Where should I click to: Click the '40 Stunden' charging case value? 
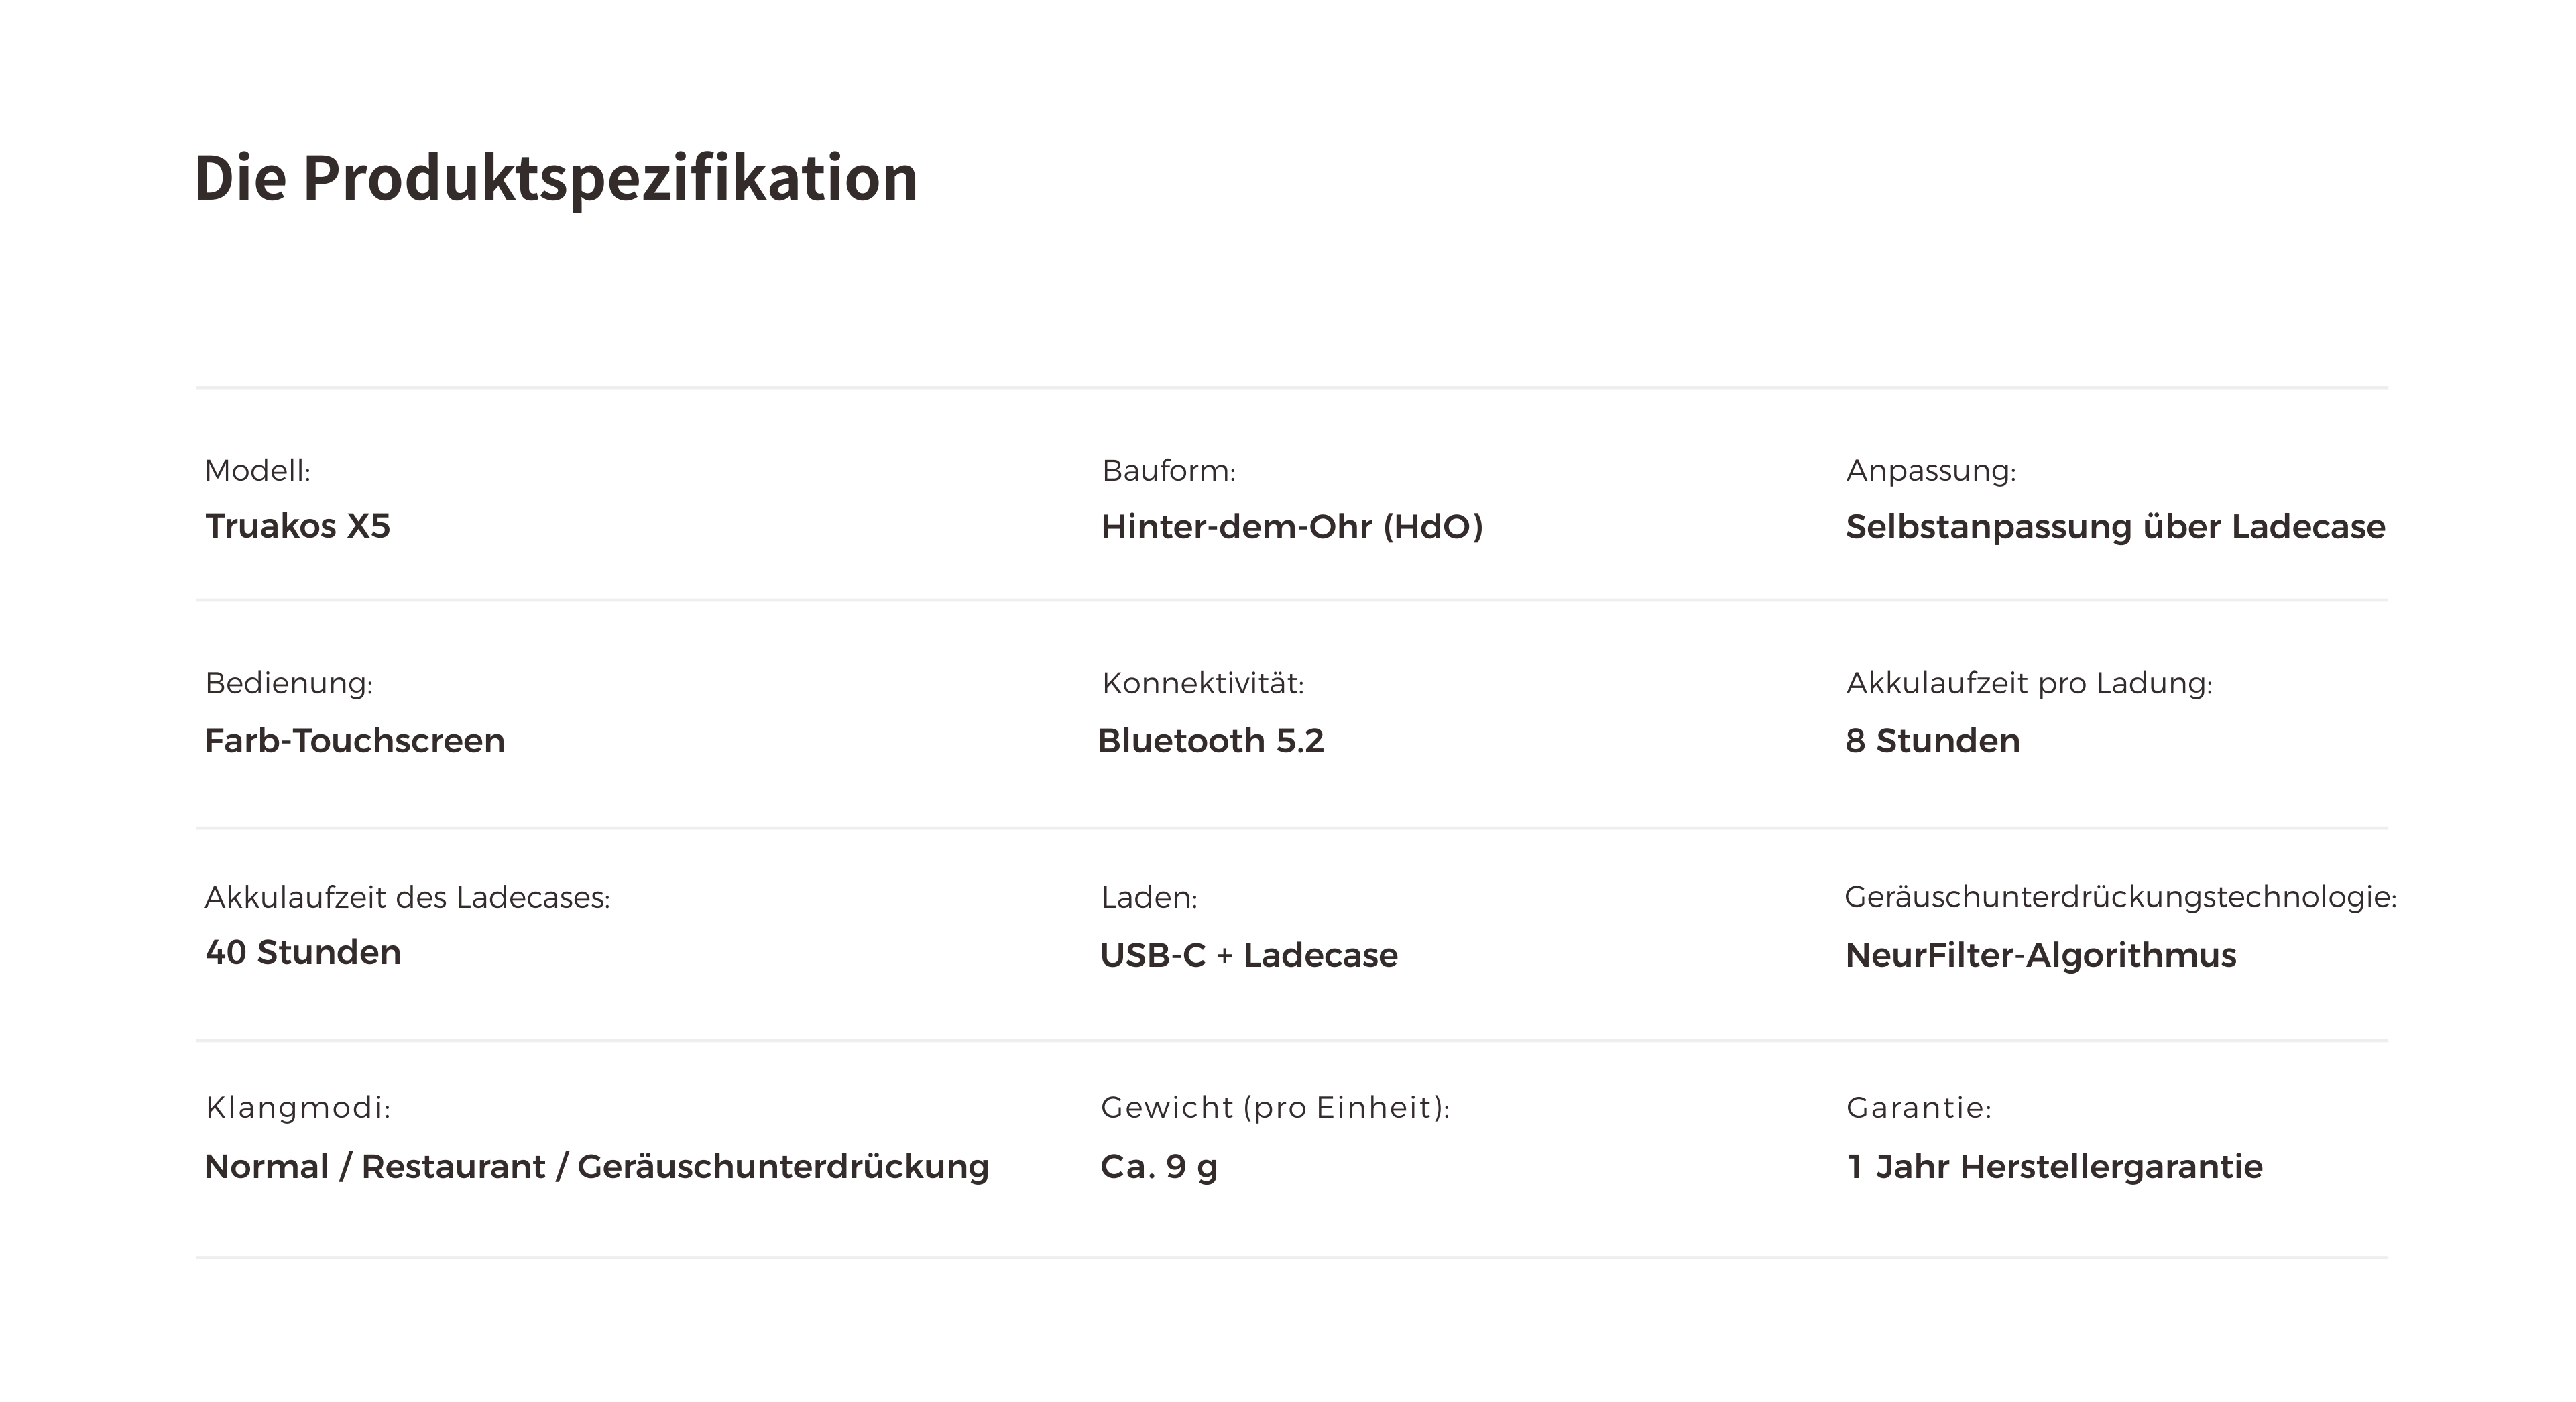click(303, 953)
